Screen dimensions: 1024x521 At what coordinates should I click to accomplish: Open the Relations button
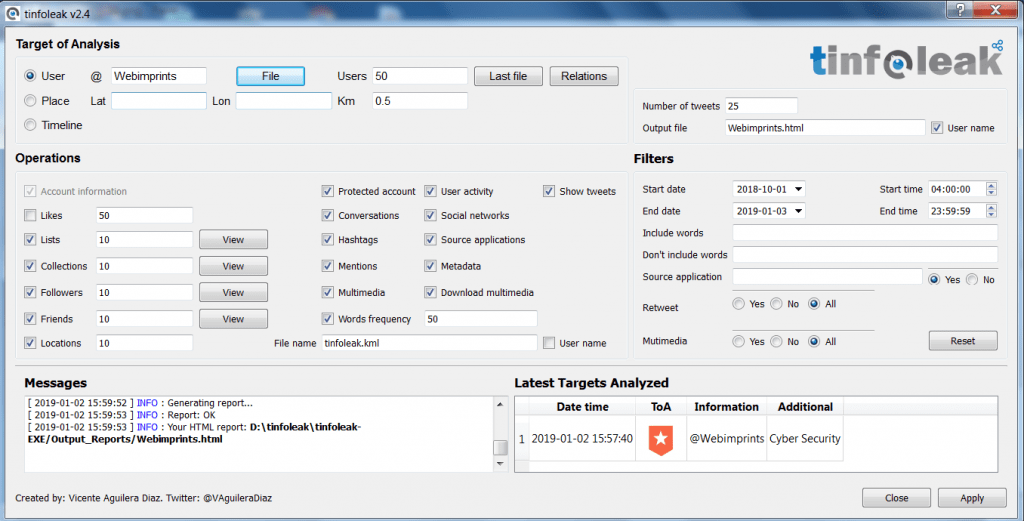pyautogui.click(x=584, y=76)
